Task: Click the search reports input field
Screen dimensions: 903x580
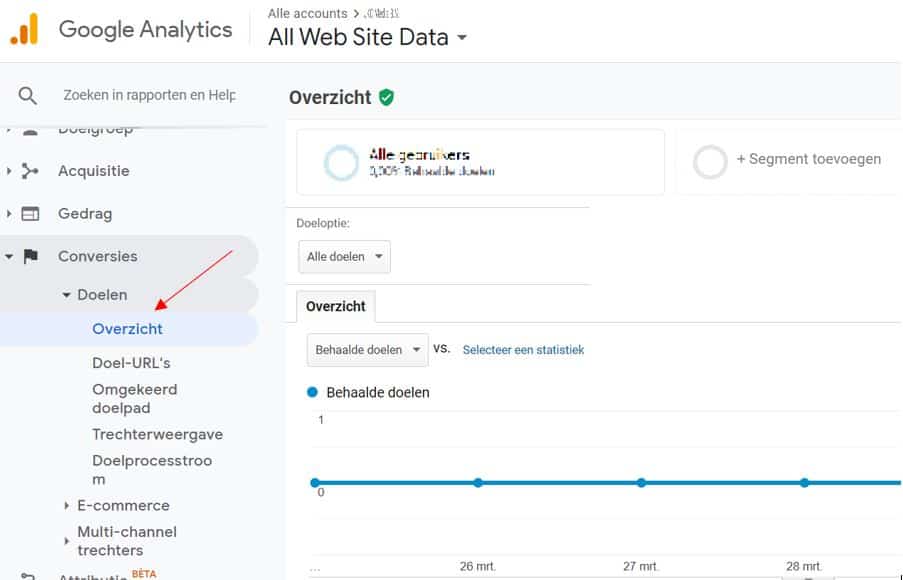Action: [150, 95]
